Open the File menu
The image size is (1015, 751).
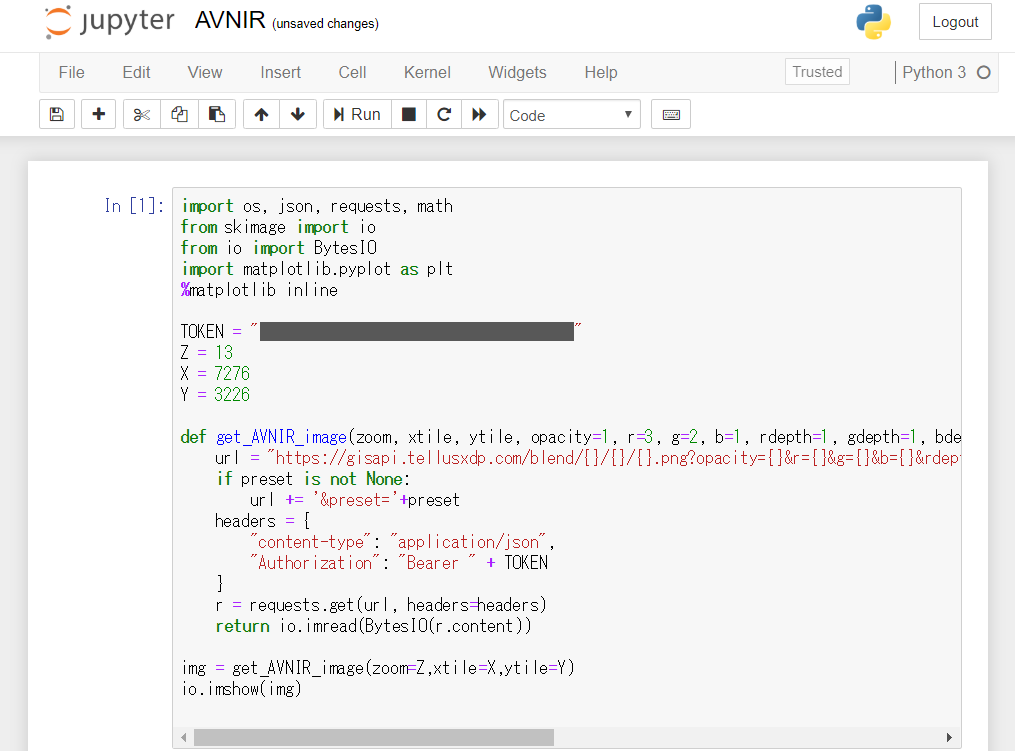tap(71, 73)
